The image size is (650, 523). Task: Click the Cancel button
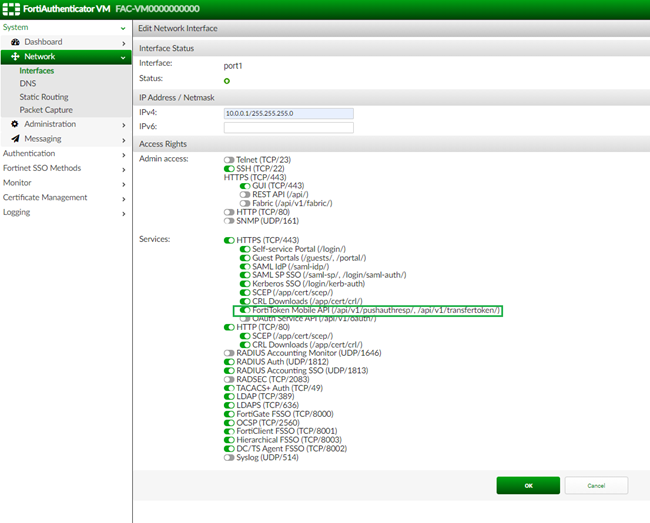coord(596,485)
